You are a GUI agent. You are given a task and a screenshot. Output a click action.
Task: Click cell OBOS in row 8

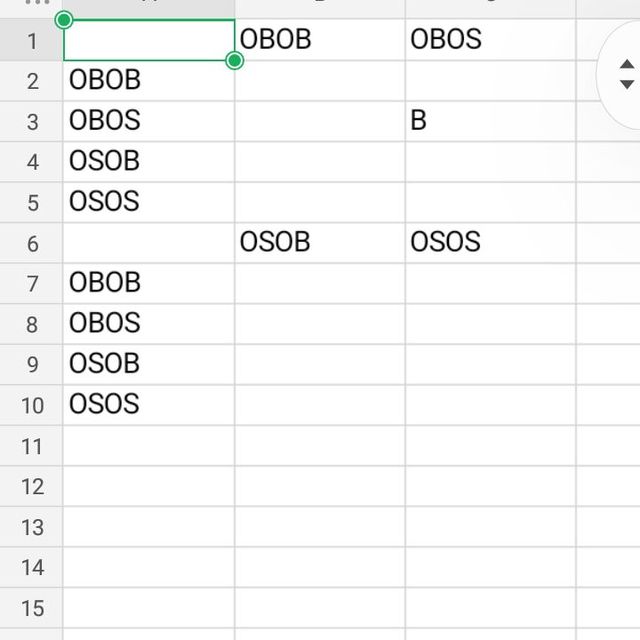click(149, 324)
